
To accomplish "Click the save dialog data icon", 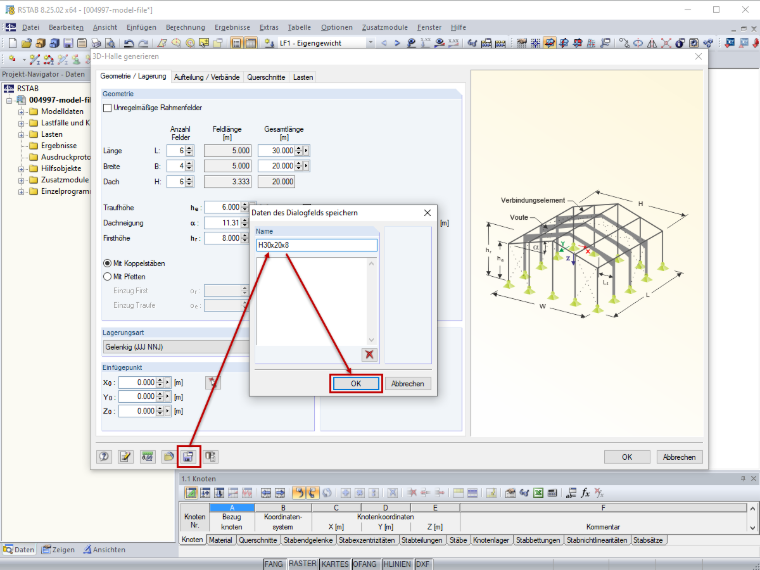I will (x=189, y=457).
